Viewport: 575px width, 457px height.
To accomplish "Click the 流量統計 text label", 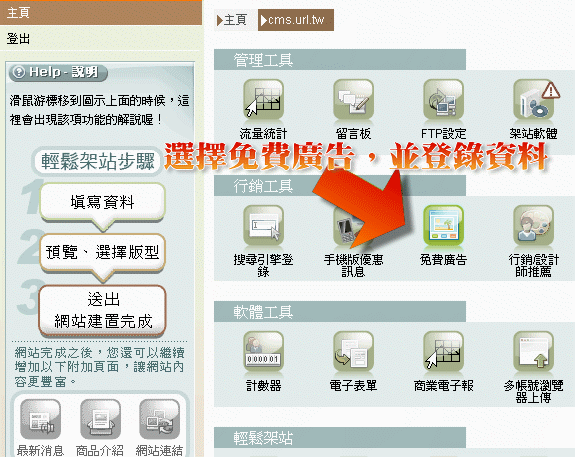I will pos(263,134).
